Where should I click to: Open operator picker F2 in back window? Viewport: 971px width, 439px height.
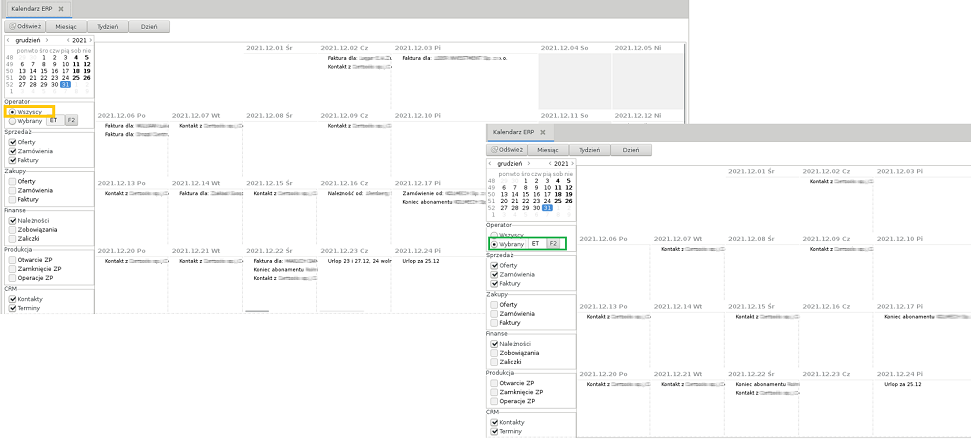[x=71, y=120]
